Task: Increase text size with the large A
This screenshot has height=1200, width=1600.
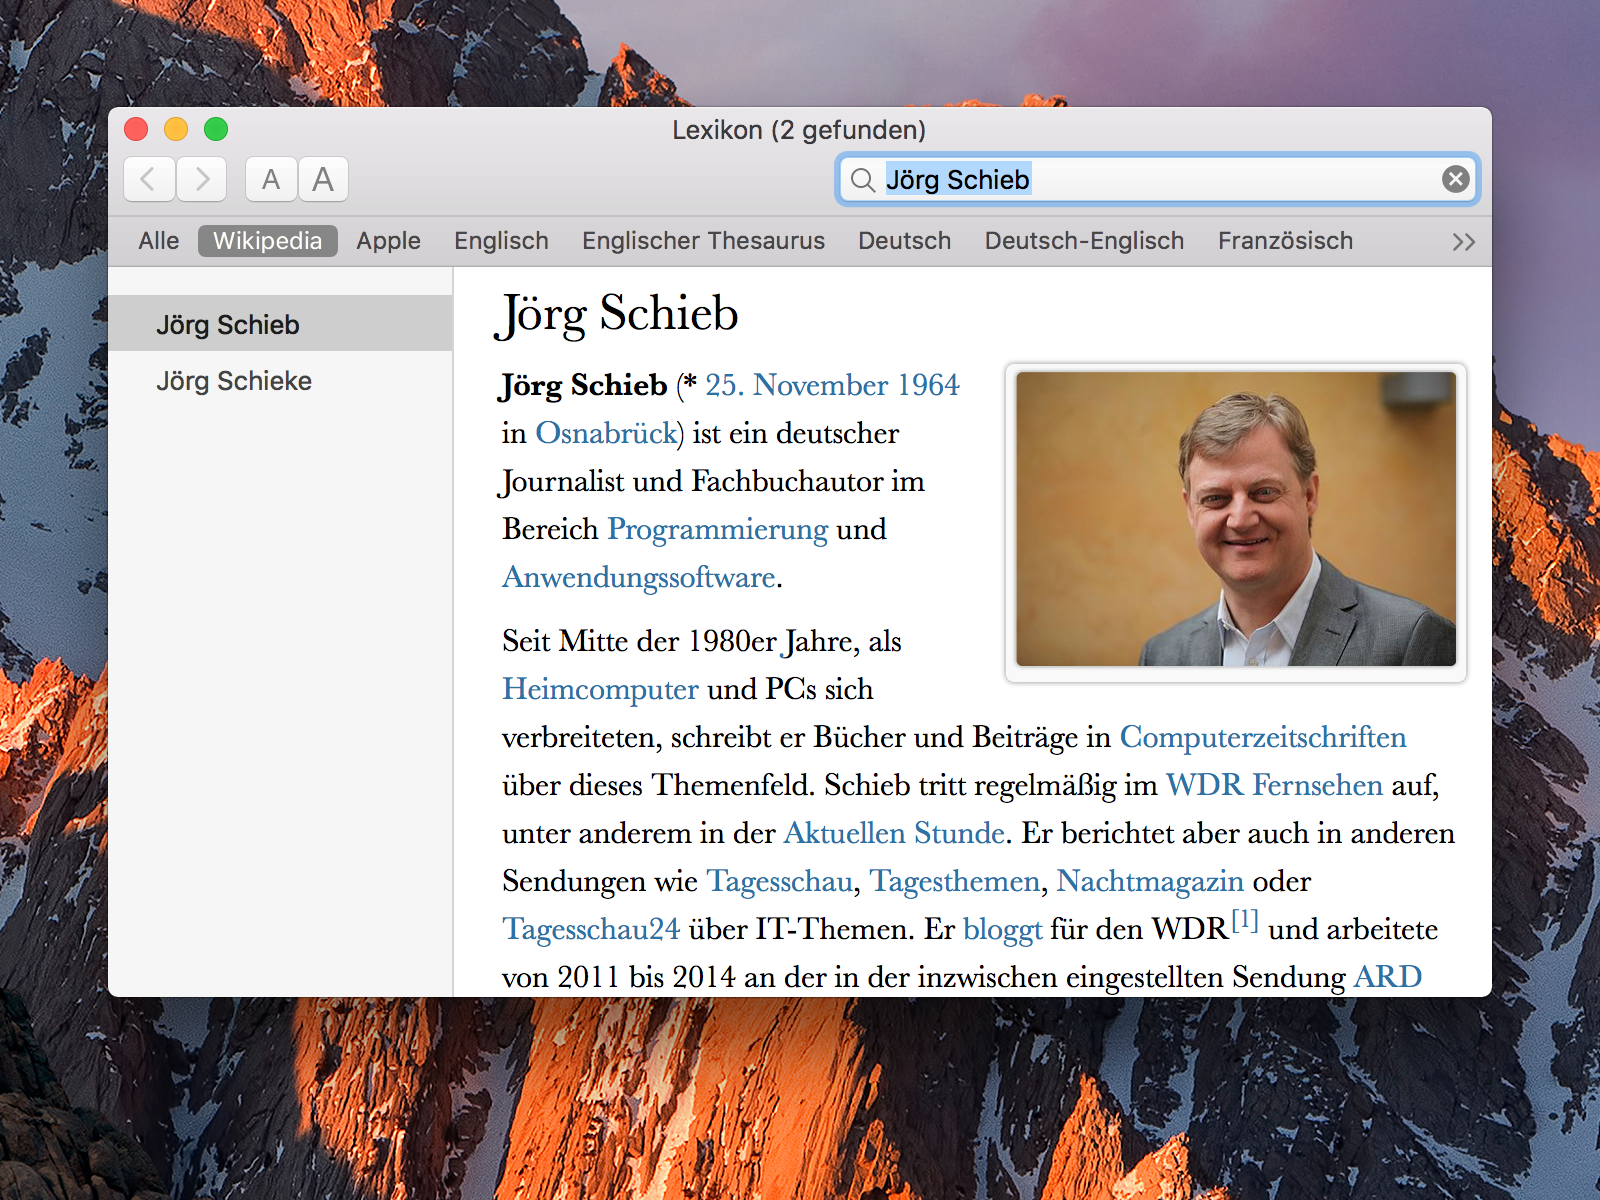Action: tap(323, 180)
